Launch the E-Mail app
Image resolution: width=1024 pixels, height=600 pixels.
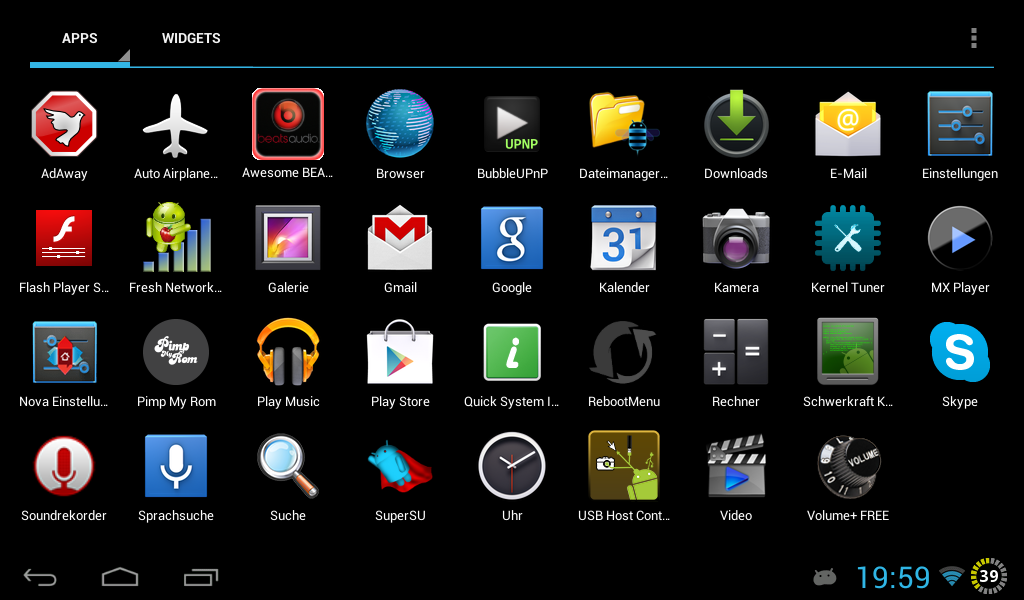[x=848, y=124]
